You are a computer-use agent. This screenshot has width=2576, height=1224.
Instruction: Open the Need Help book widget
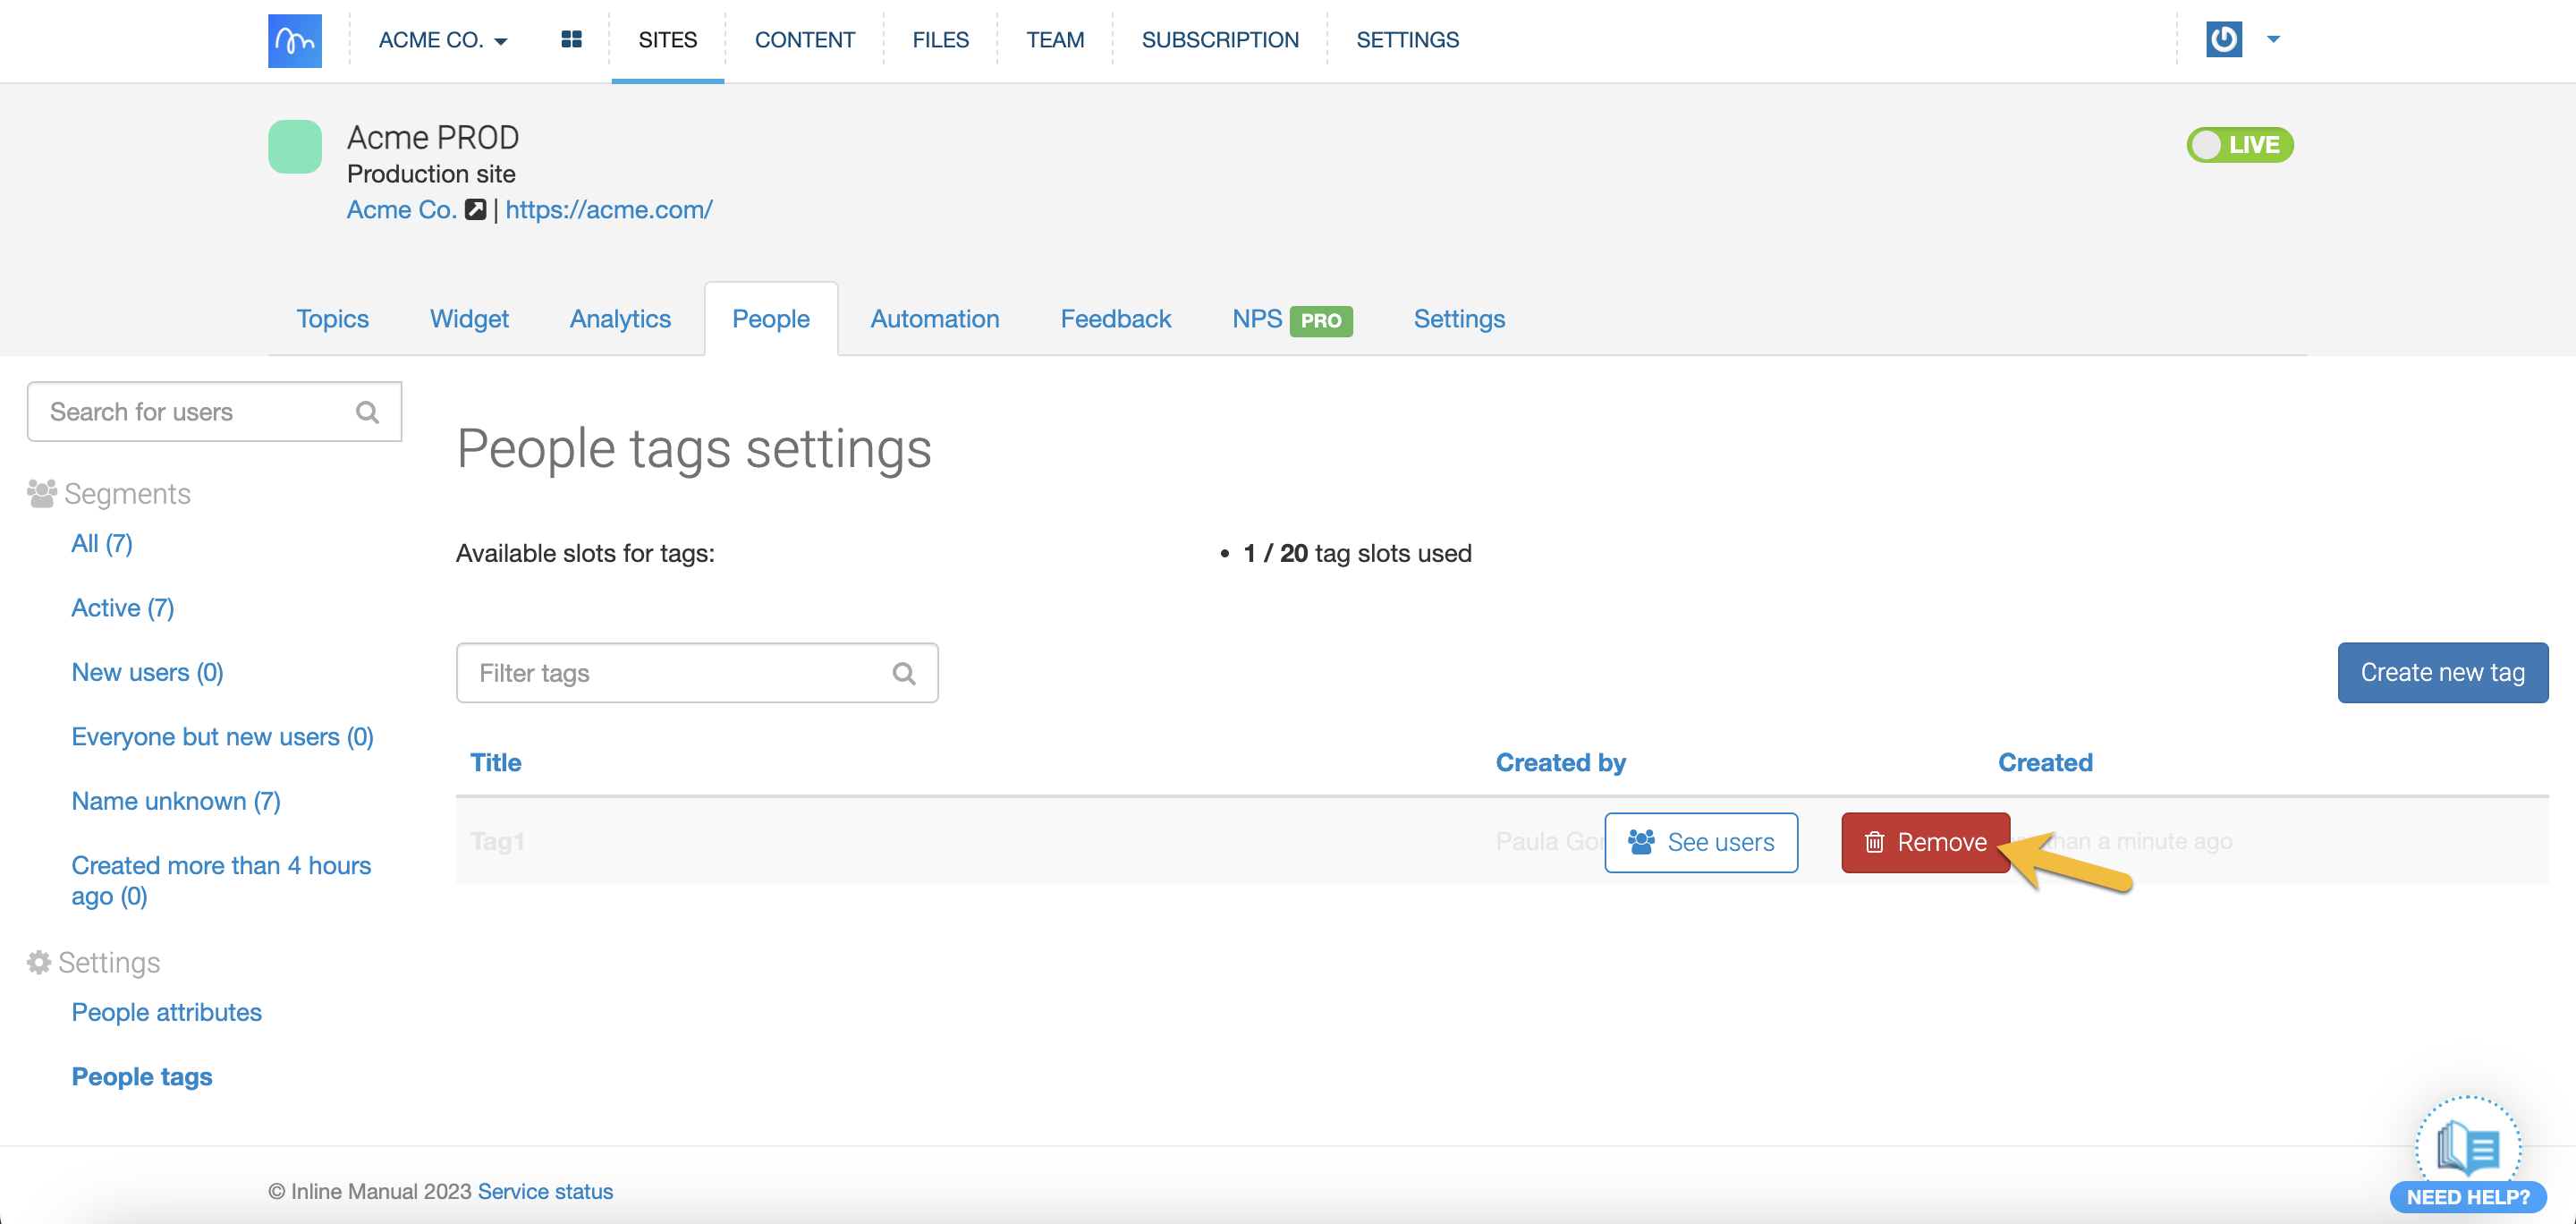click(2467, 1150)
